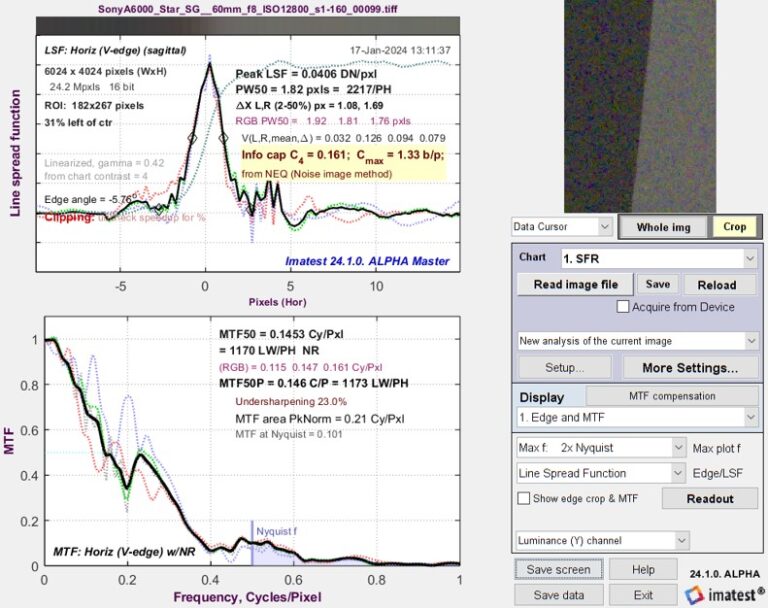Expand the Chart dropdown showing 1. SFR
Screen dimensions: 768x608
tap(658, 258)
